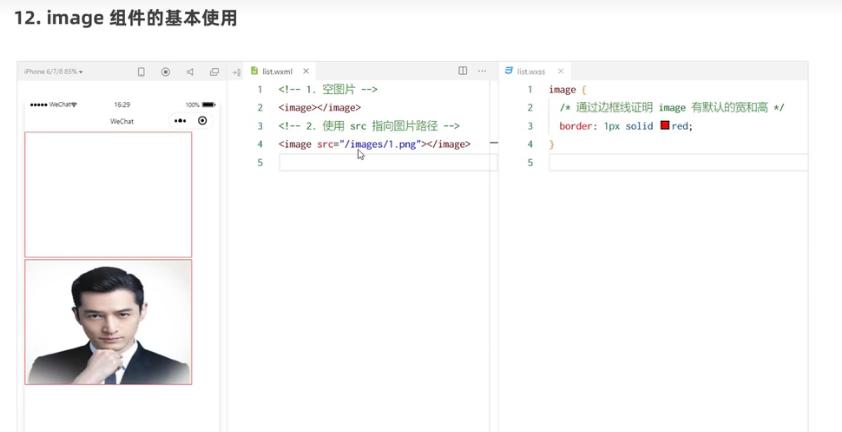Click line number 4 in list.wxml
The height and width of the screenshot is (432, 842).
(x=260, y=145)
